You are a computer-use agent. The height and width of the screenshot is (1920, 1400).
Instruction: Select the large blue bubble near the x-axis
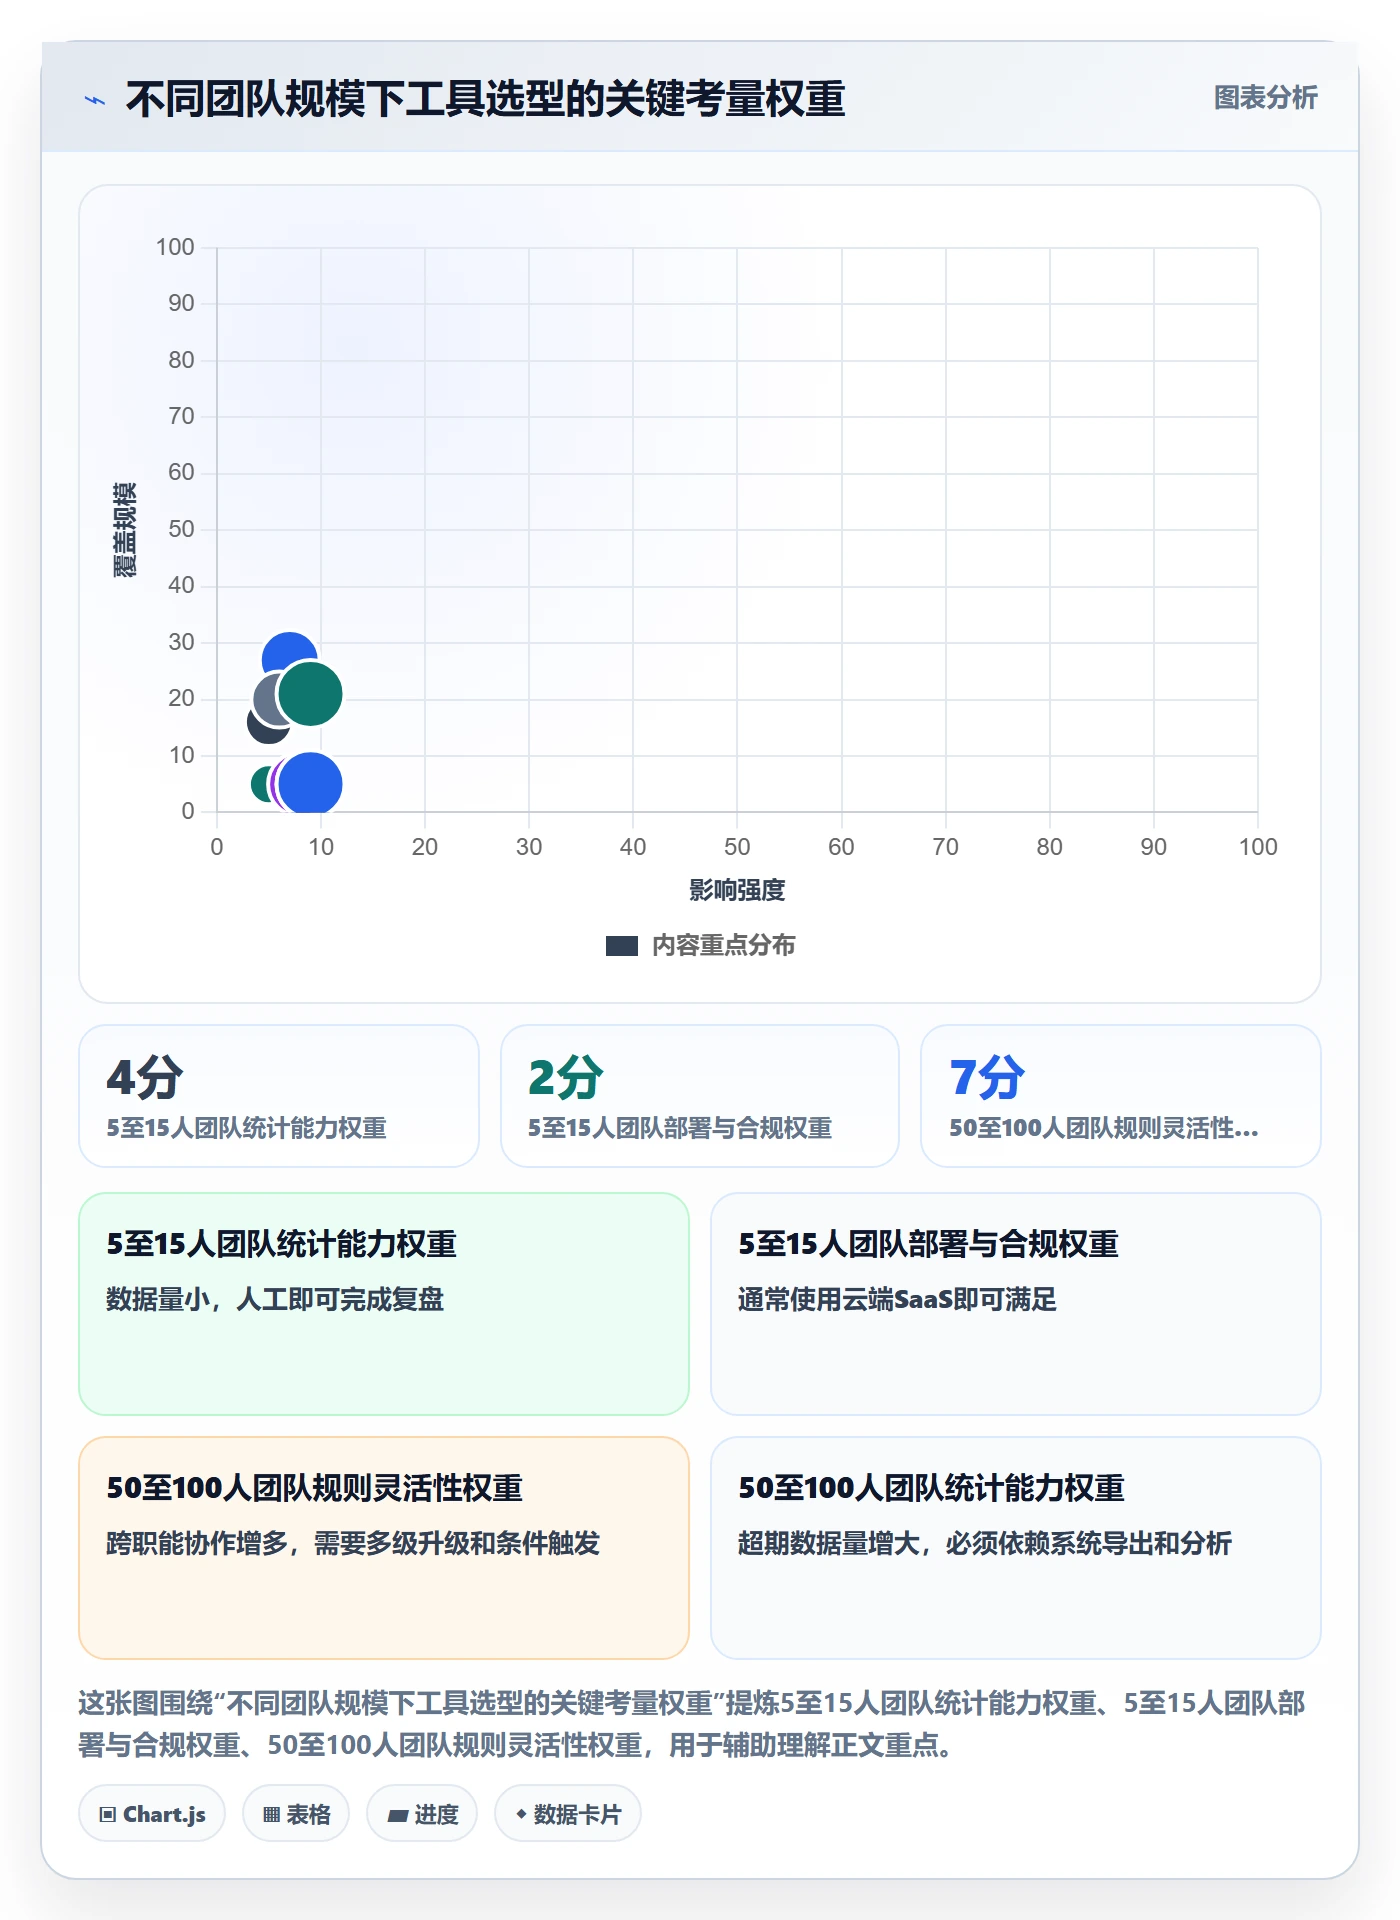310,784
